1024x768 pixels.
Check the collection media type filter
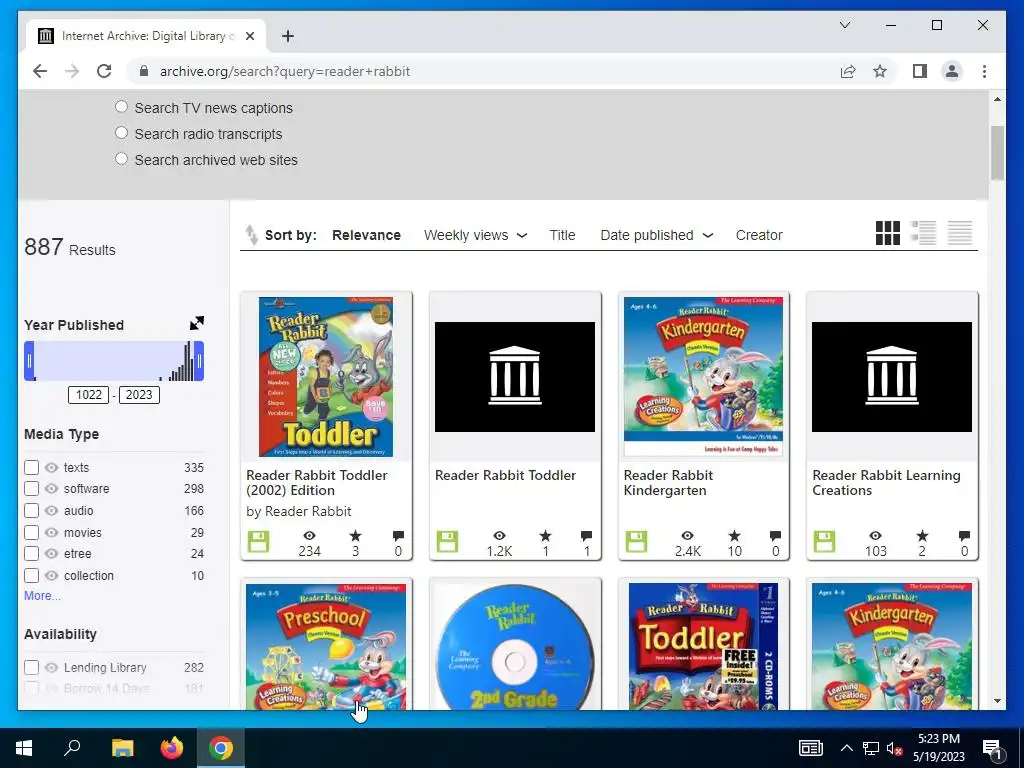tap(31, 575)
